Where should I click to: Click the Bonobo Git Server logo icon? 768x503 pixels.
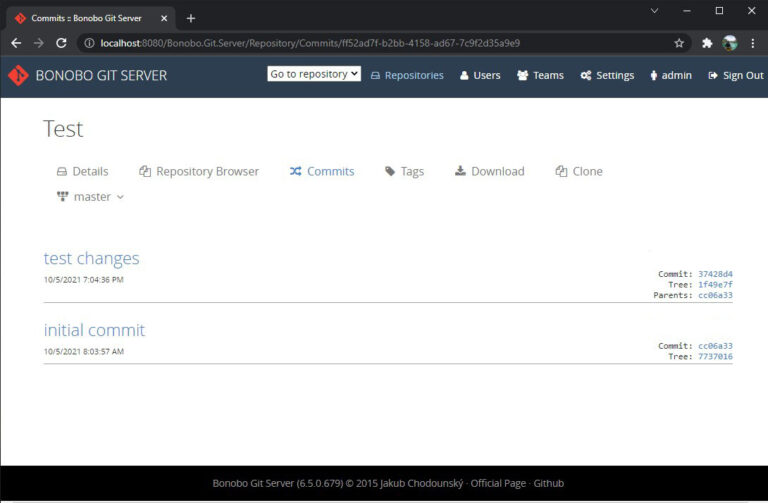[x=19, y=75]
